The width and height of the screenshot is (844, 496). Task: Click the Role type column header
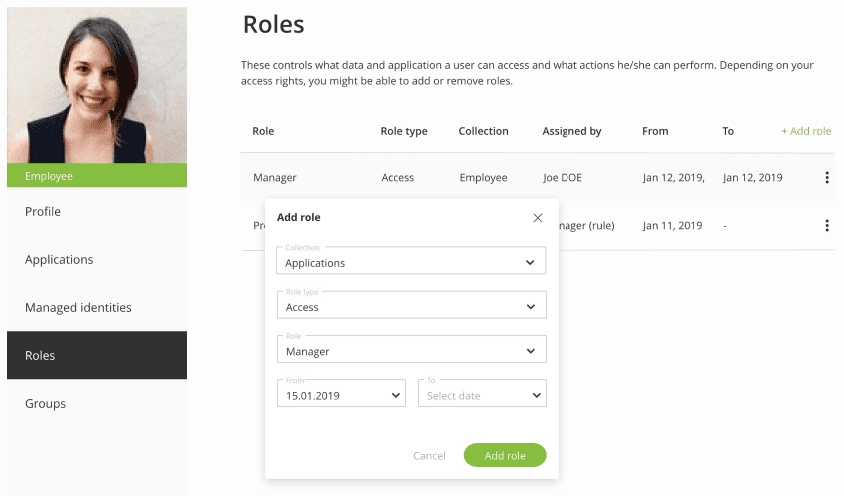pyautogui.click(x=404, y=131)
